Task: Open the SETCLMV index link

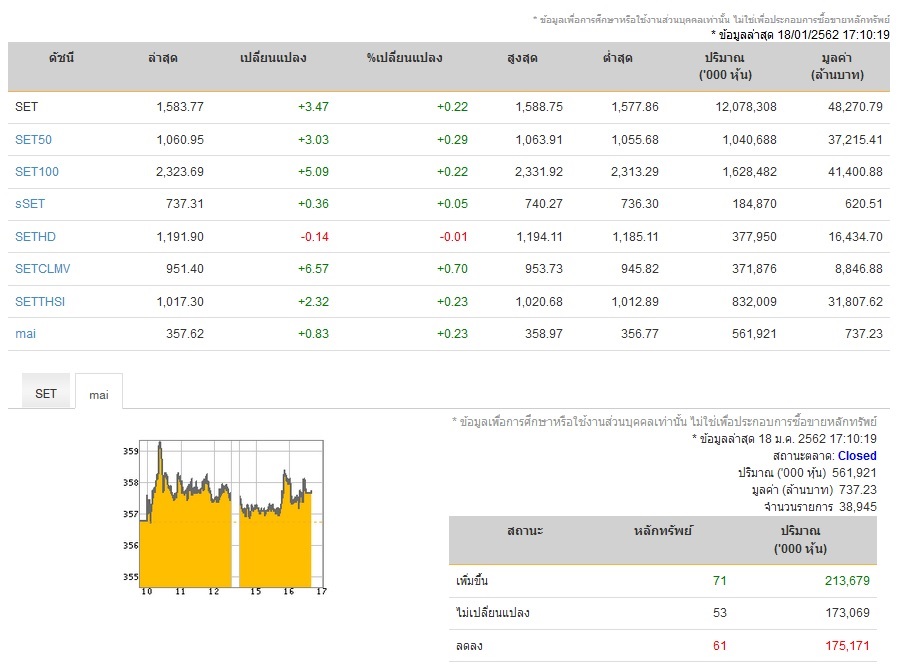Action: (x=42, y=268)
